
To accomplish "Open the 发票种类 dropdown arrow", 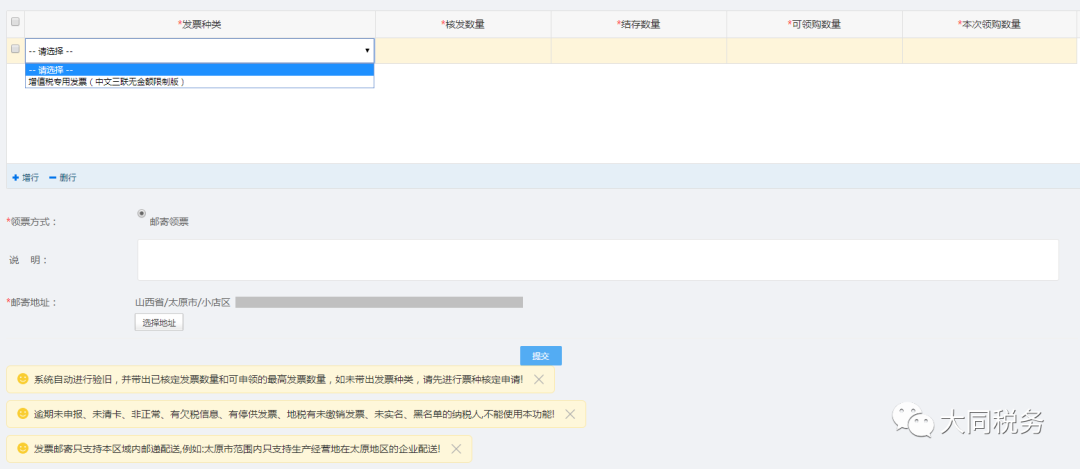I will click(x=367, y=51).
